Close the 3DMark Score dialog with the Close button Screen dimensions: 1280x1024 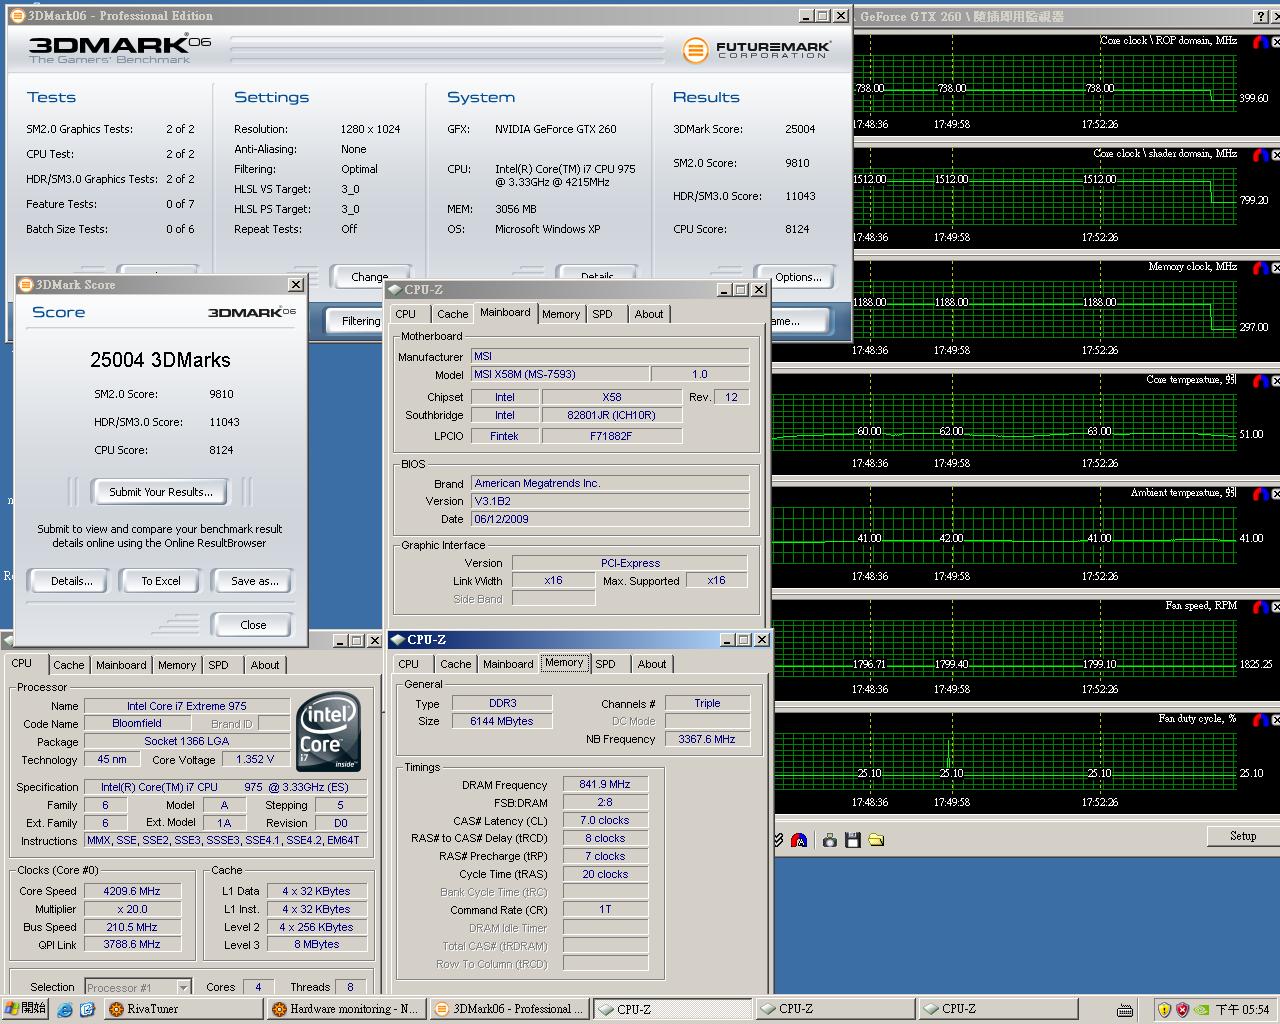pyautogui.click(x=254, y=625)
